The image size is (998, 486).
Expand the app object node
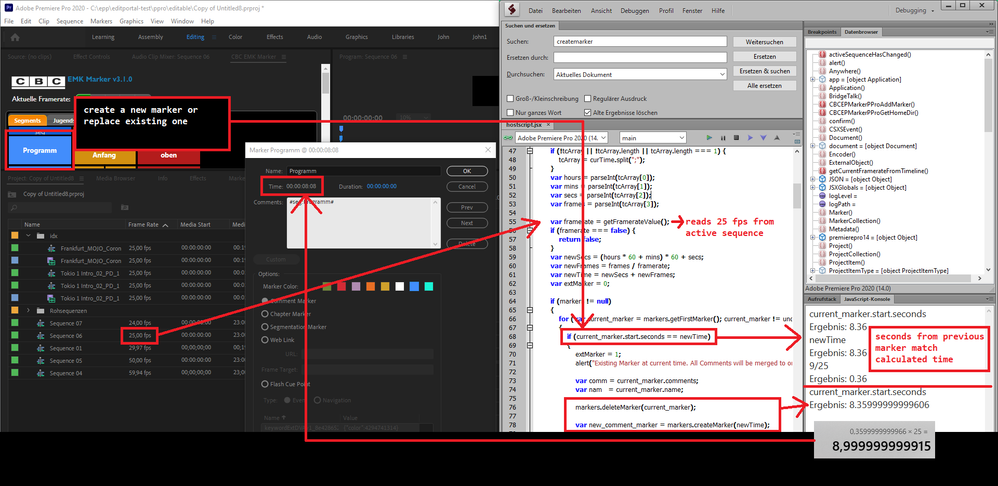click(813, 80)
